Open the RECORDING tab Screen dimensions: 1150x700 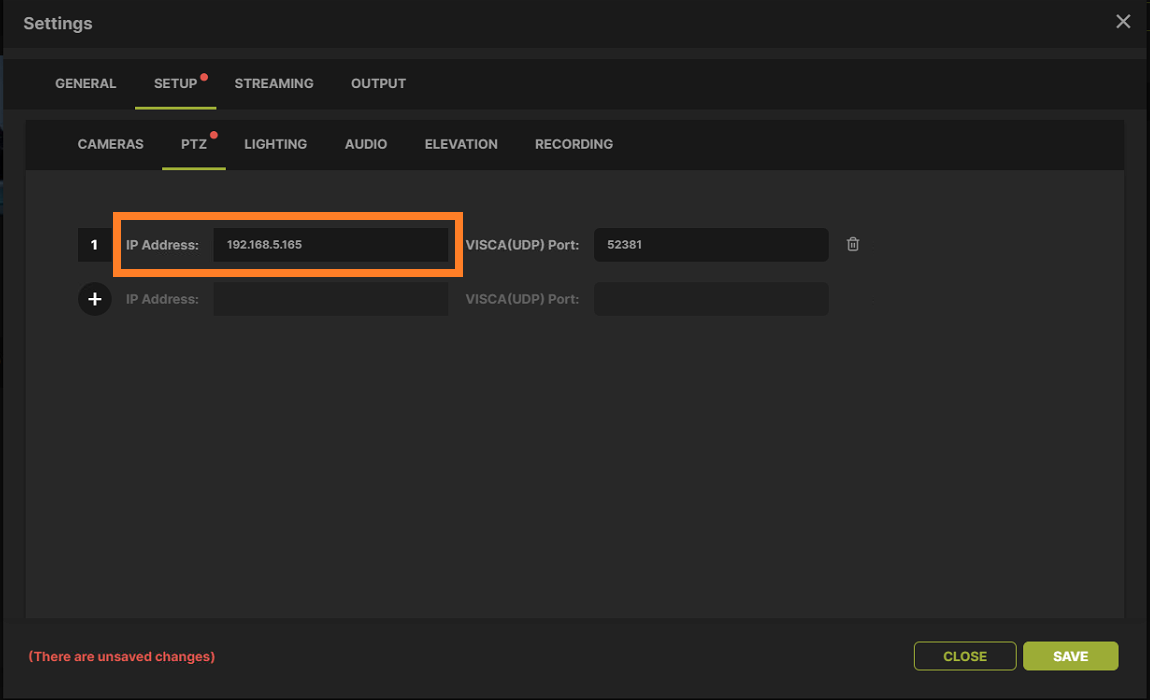[x=574, y=144]
